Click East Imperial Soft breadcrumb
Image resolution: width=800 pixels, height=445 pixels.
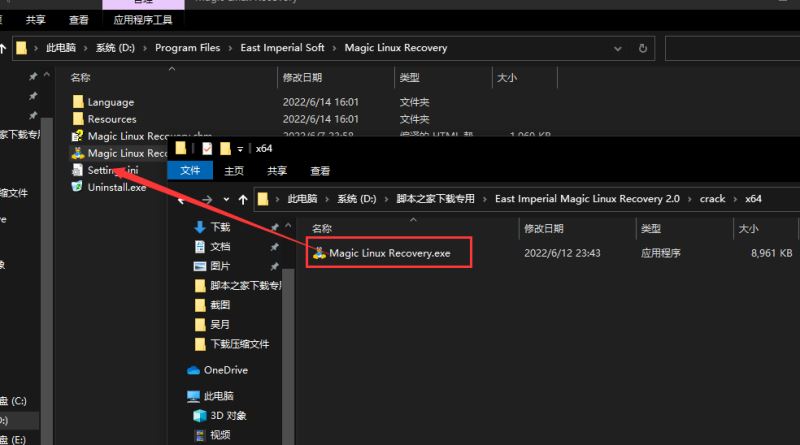coord(282,48)
